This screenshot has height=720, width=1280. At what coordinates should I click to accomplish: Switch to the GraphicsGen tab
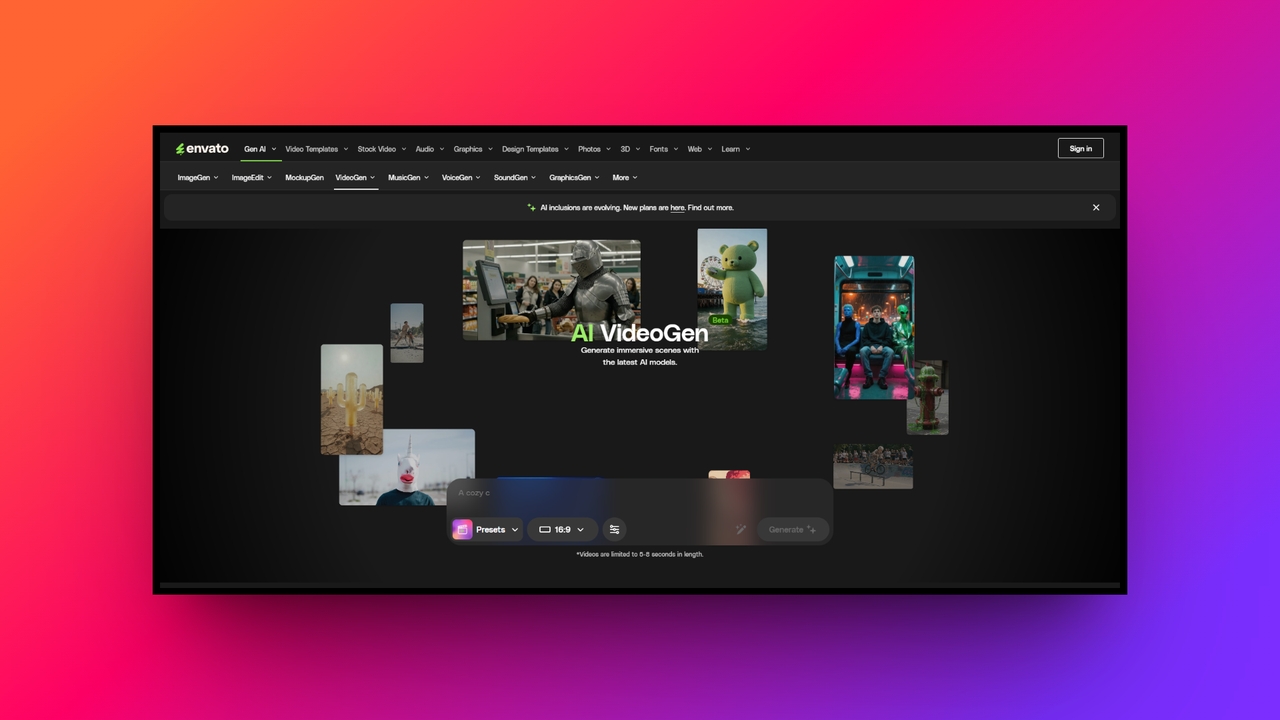click(575, 178)
